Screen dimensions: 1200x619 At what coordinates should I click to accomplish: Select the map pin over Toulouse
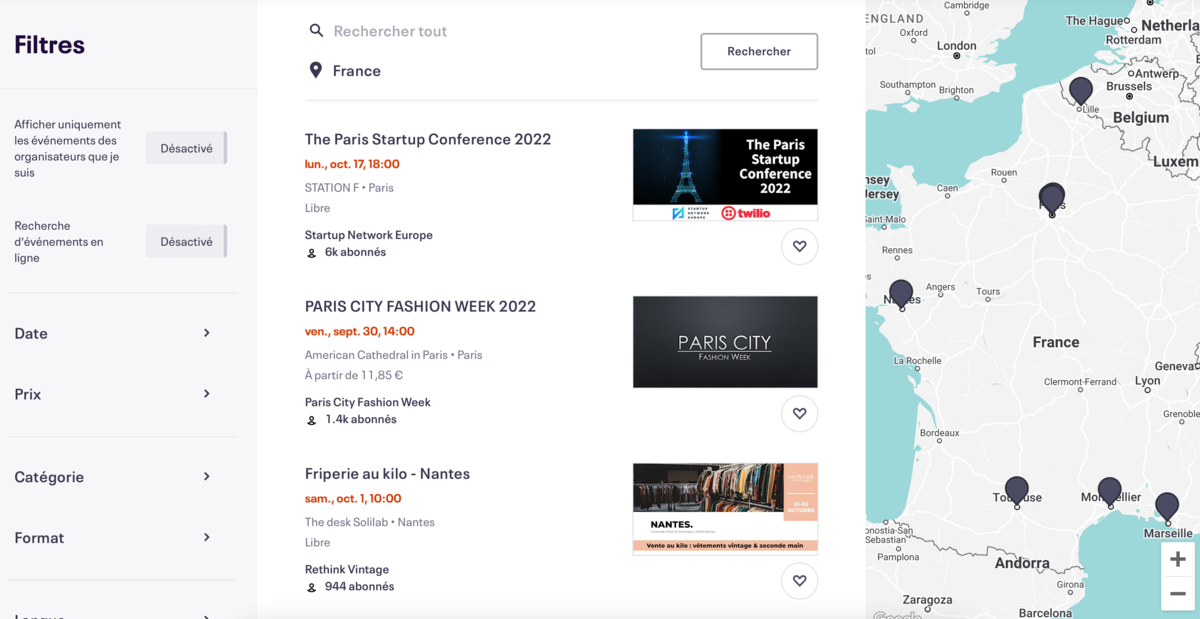1017,491
